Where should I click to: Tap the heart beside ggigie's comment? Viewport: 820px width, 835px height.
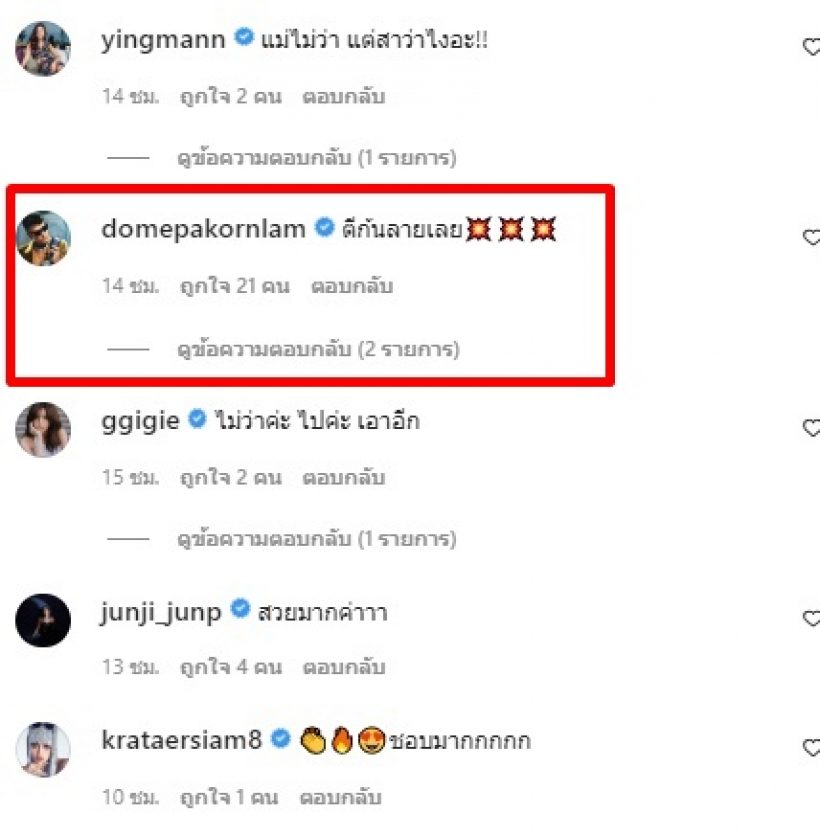tap(811, 428)
